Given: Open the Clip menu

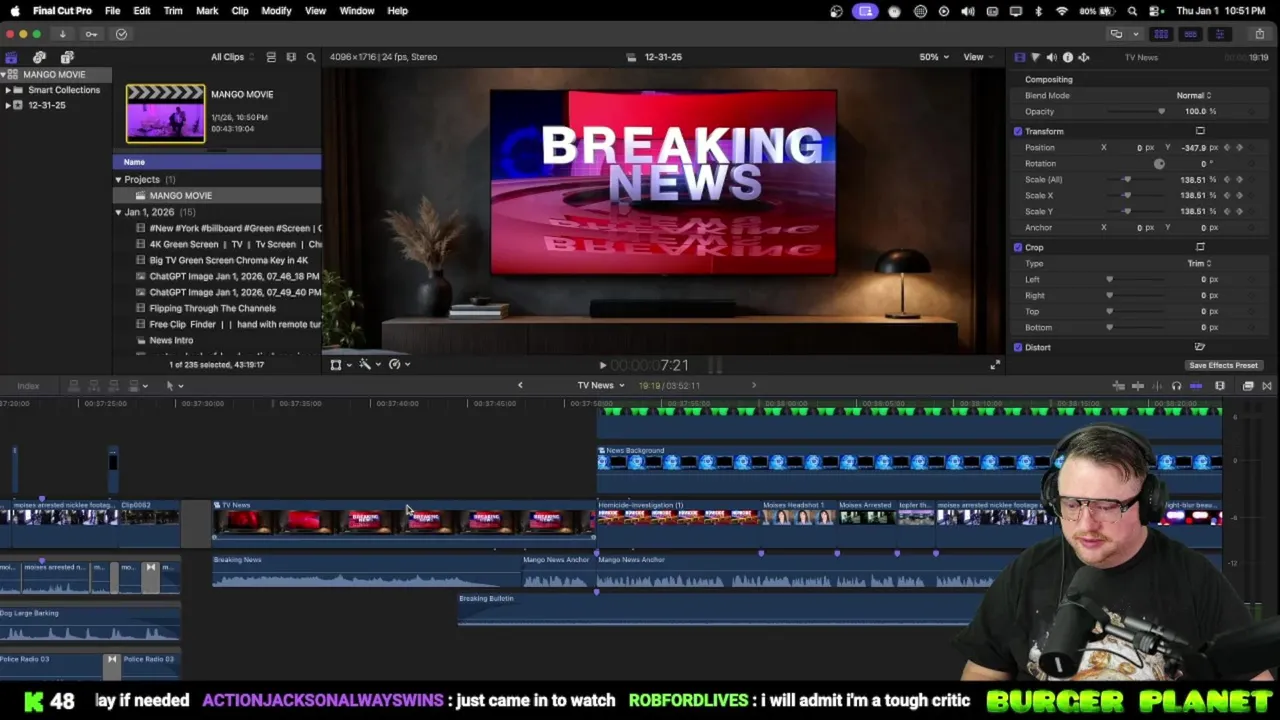Looking at the screenshot, I should click(x=240, y=11).
